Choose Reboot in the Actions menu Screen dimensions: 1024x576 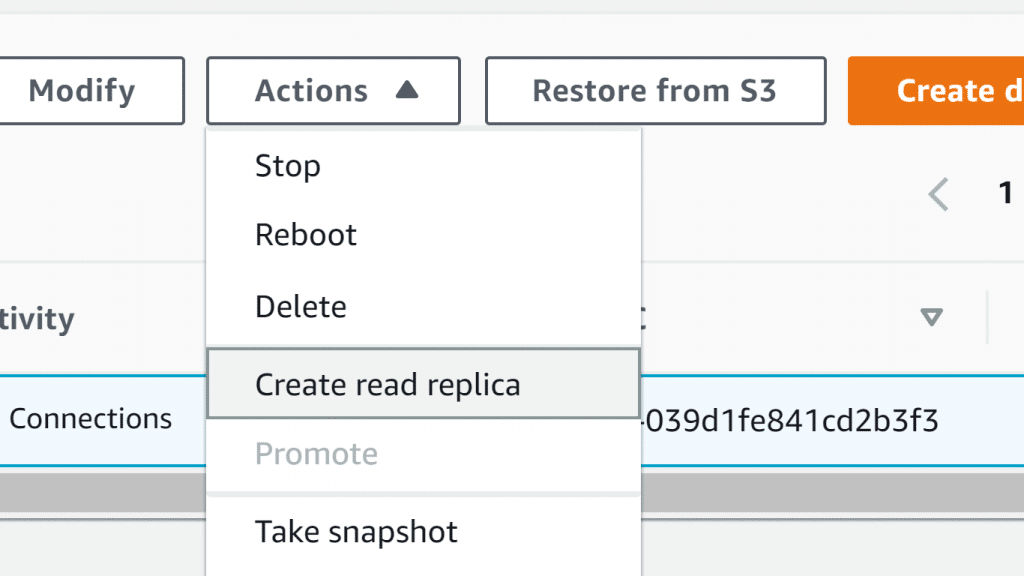tap(306, 236)
